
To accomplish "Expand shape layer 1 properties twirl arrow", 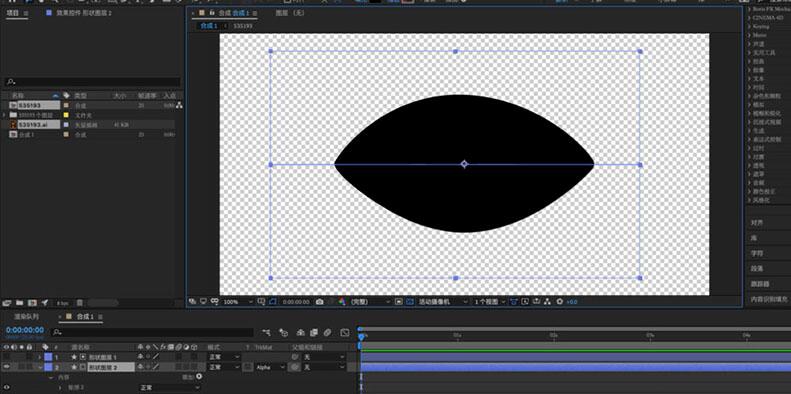I will [40, 357].
